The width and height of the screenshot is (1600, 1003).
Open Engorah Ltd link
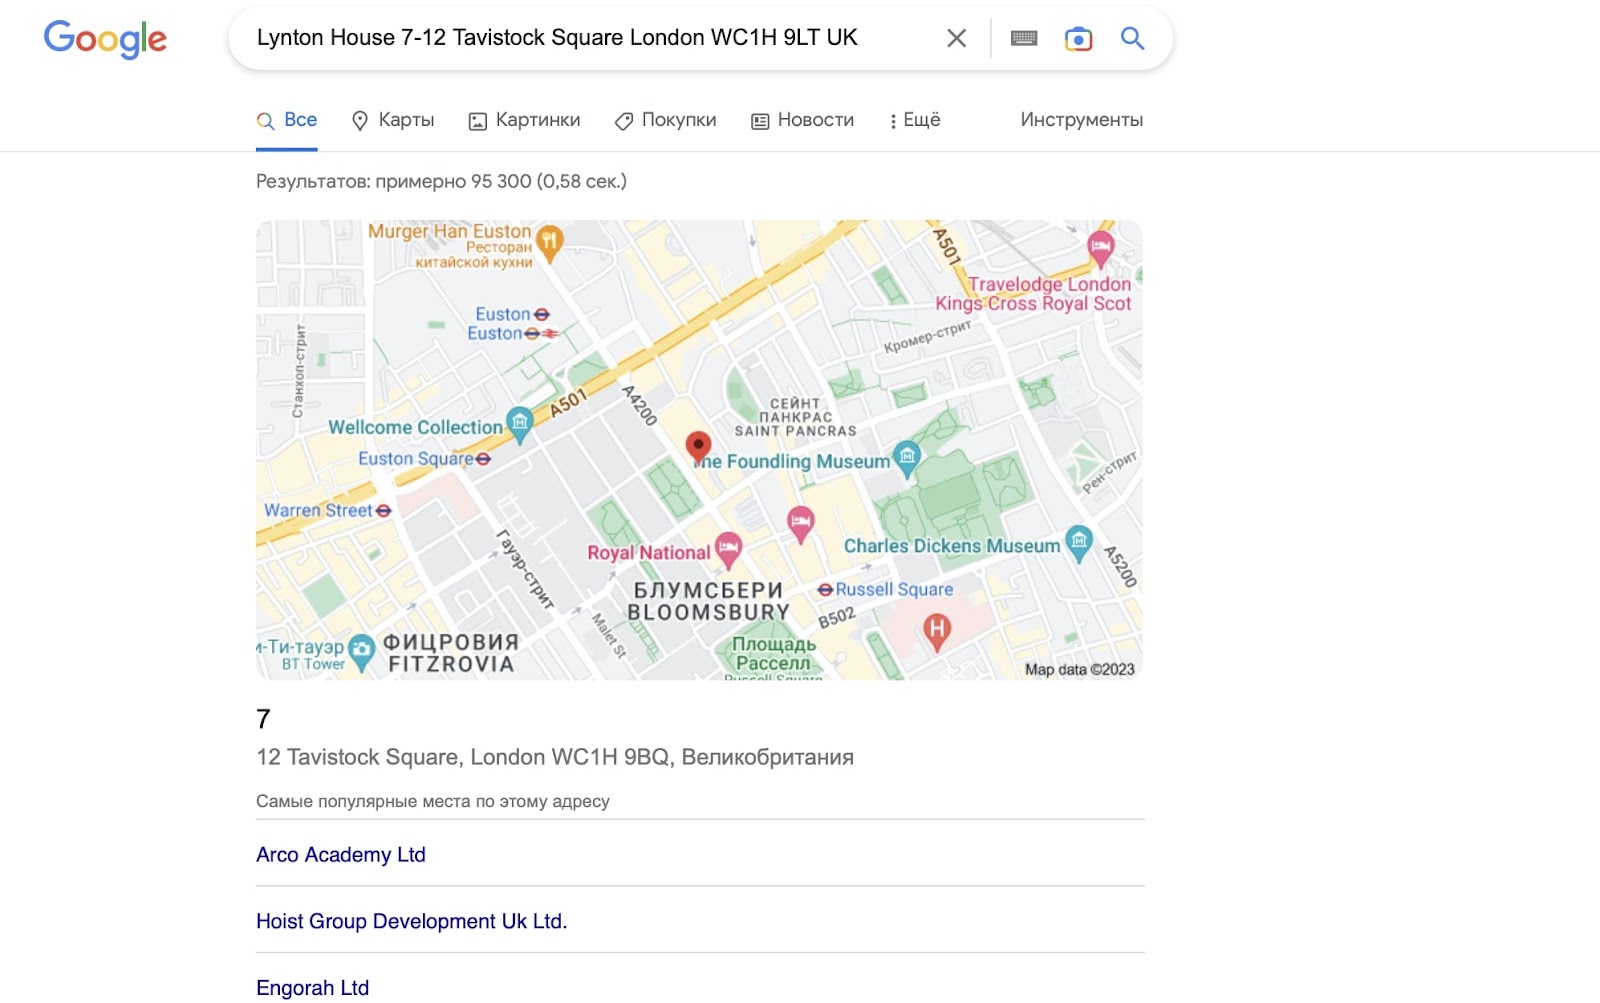(x=313, y=988)
